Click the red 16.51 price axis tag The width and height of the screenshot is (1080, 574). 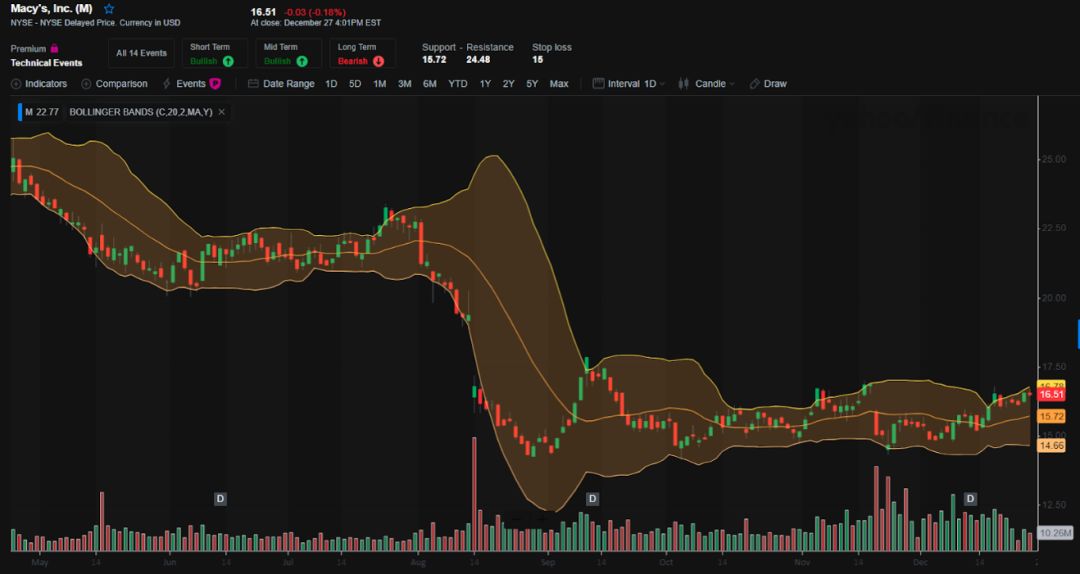1052,395
